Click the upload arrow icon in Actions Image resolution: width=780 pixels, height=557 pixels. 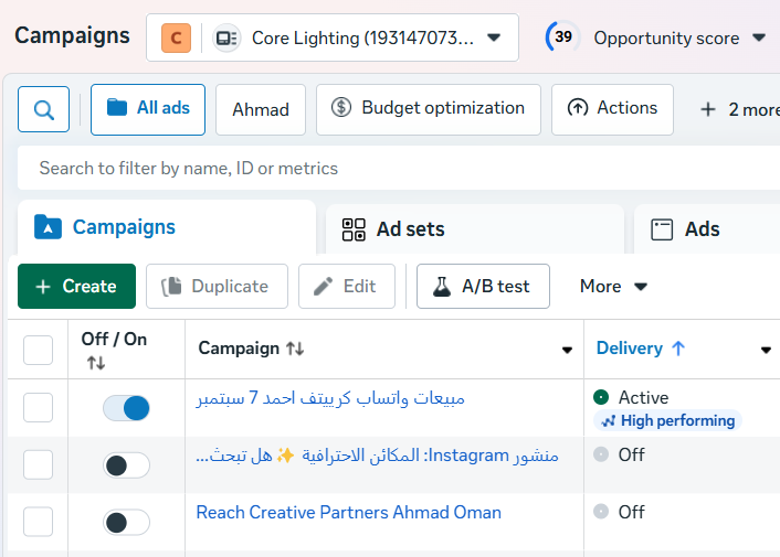578,108
